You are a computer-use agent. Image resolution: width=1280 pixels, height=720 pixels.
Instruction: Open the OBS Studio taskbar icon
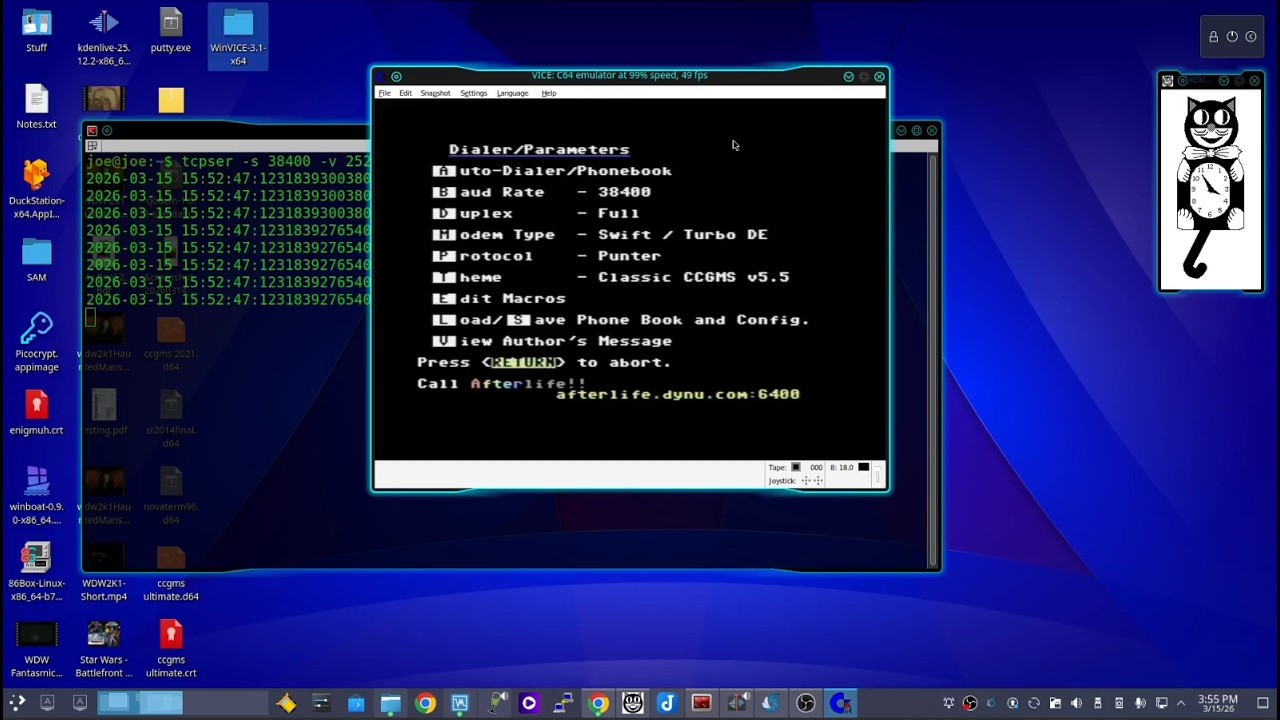point(805,703)
